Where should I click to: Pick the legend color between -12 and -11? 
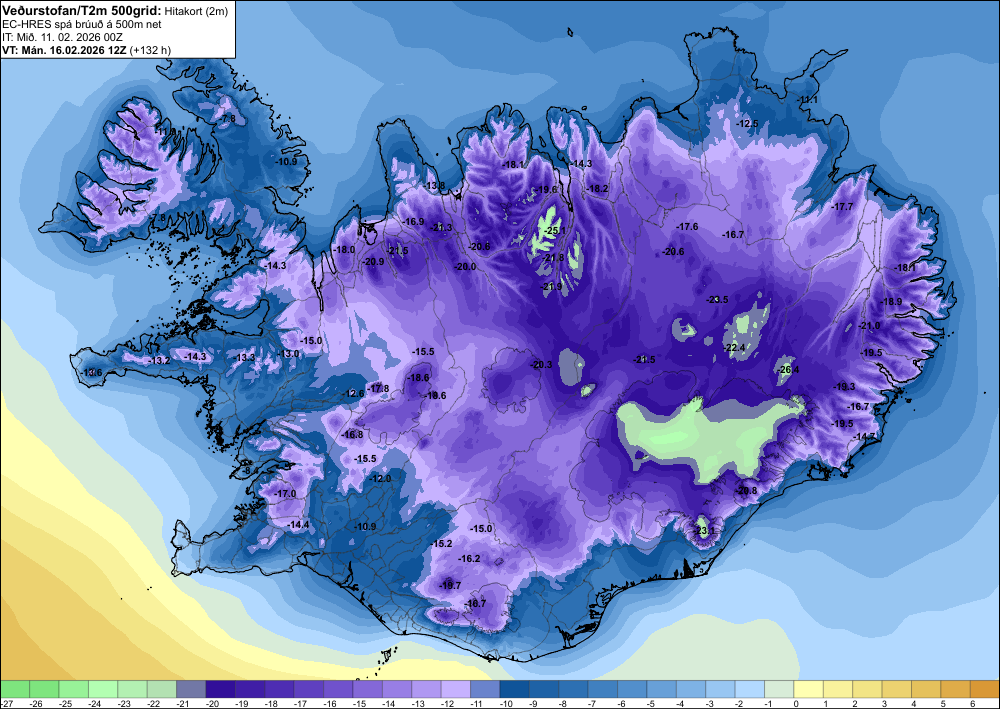point(455,689)
